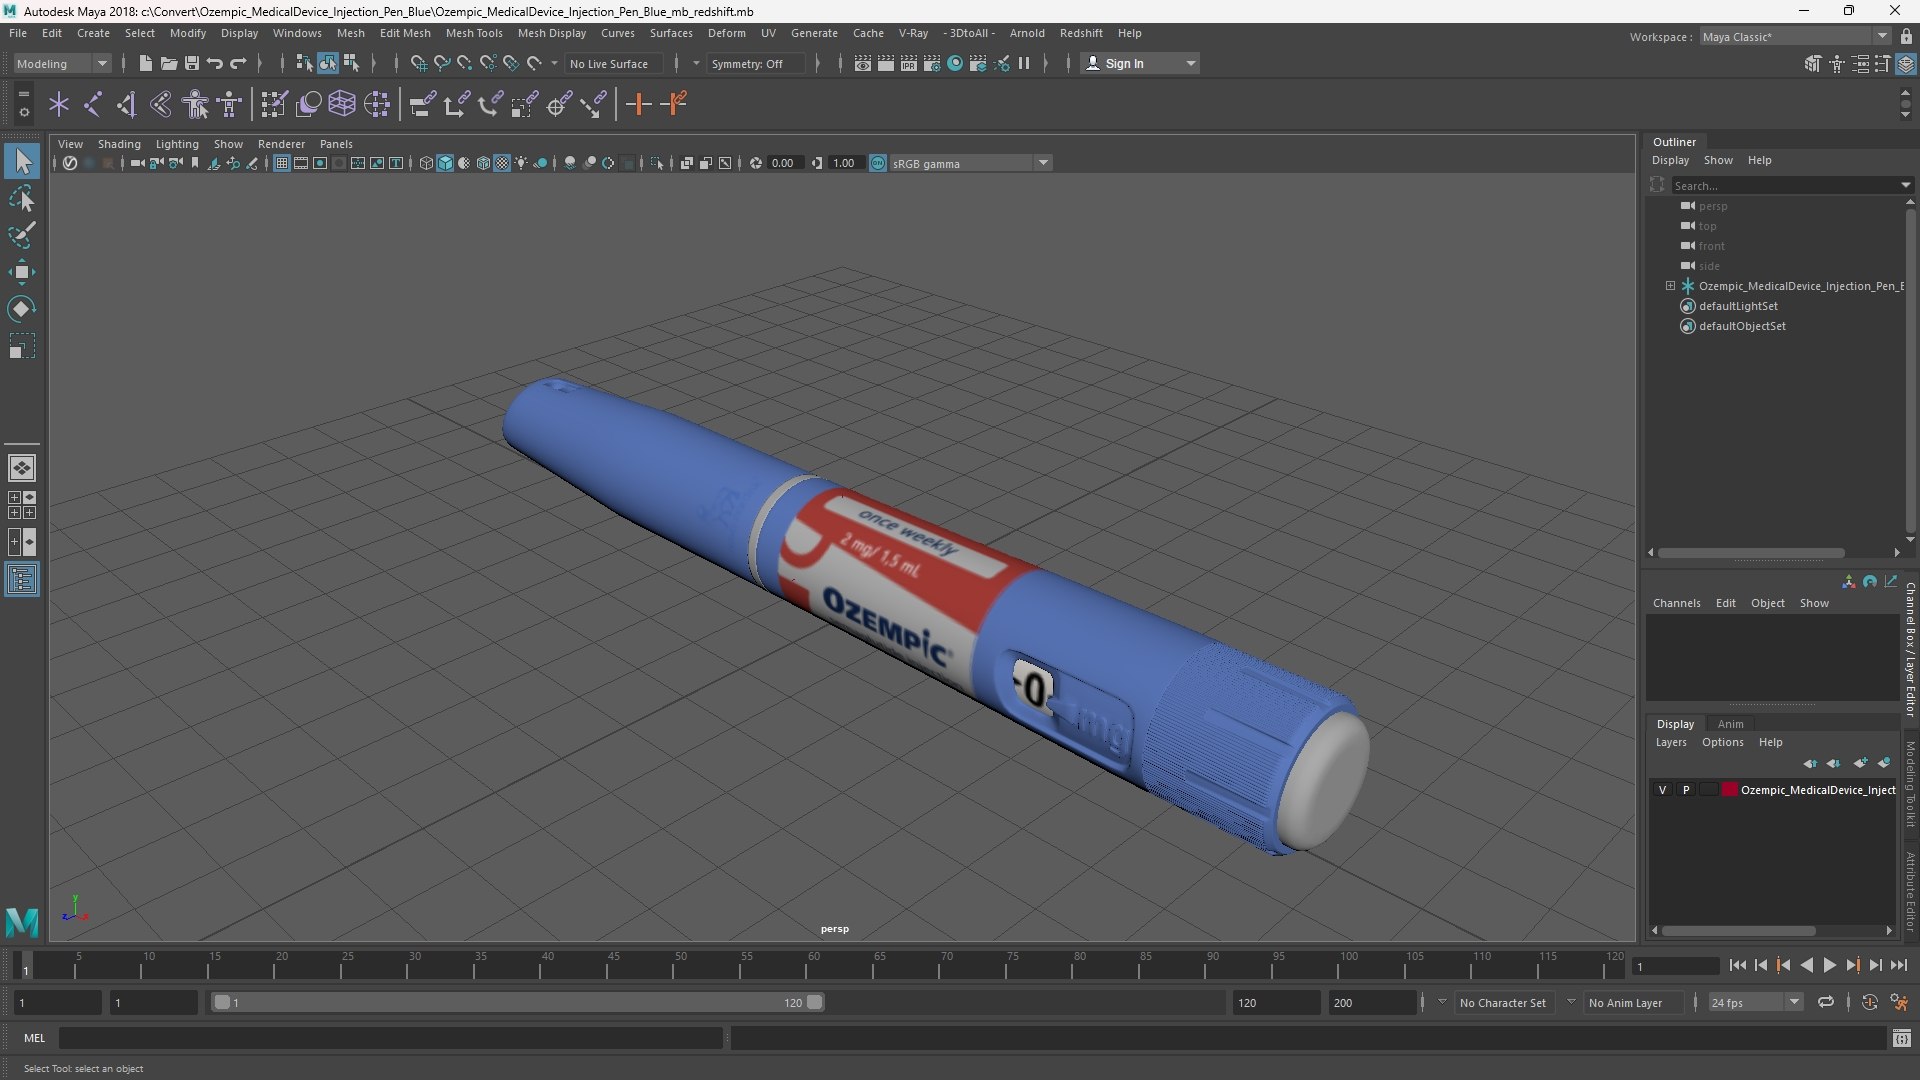Click the Open Scene folder icon
Image resolution: width=1920 pixels, height=1080 pixels.
point(168,63)
